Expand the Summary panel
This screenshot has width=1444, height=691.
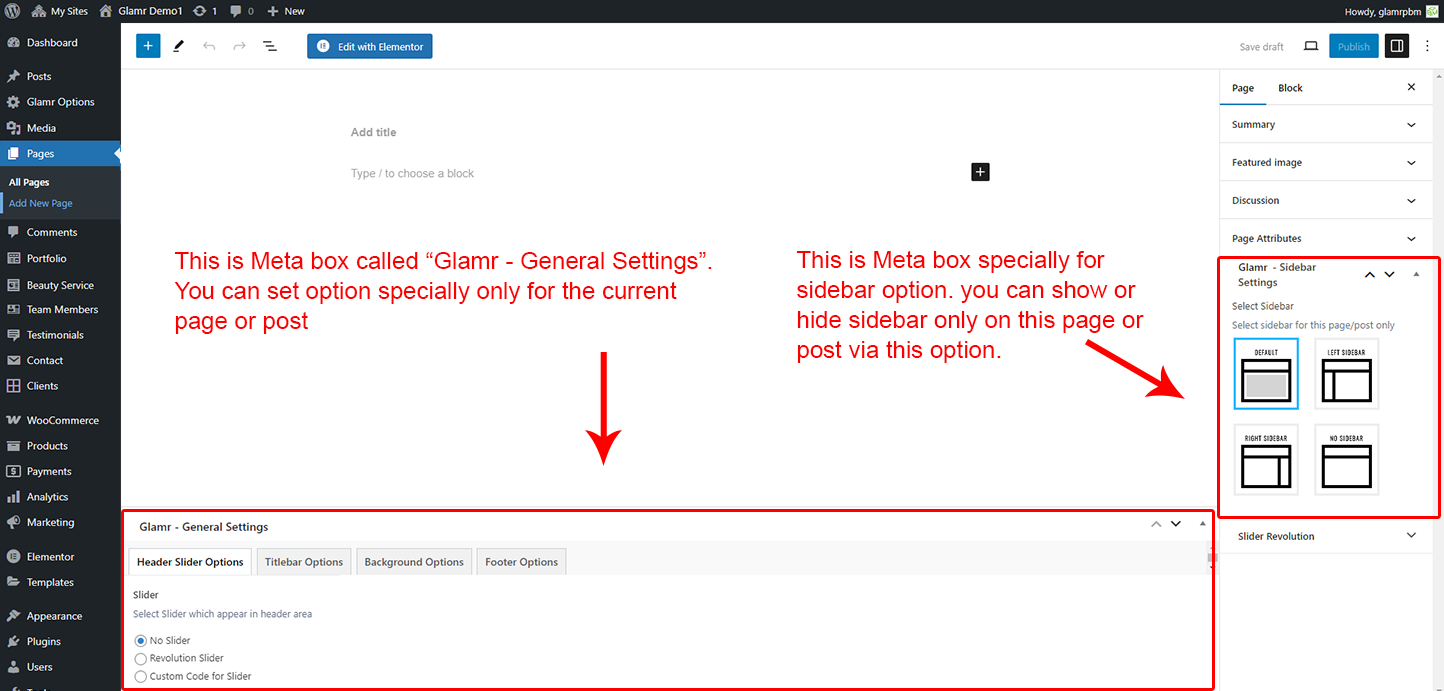tap(1325, 125)
